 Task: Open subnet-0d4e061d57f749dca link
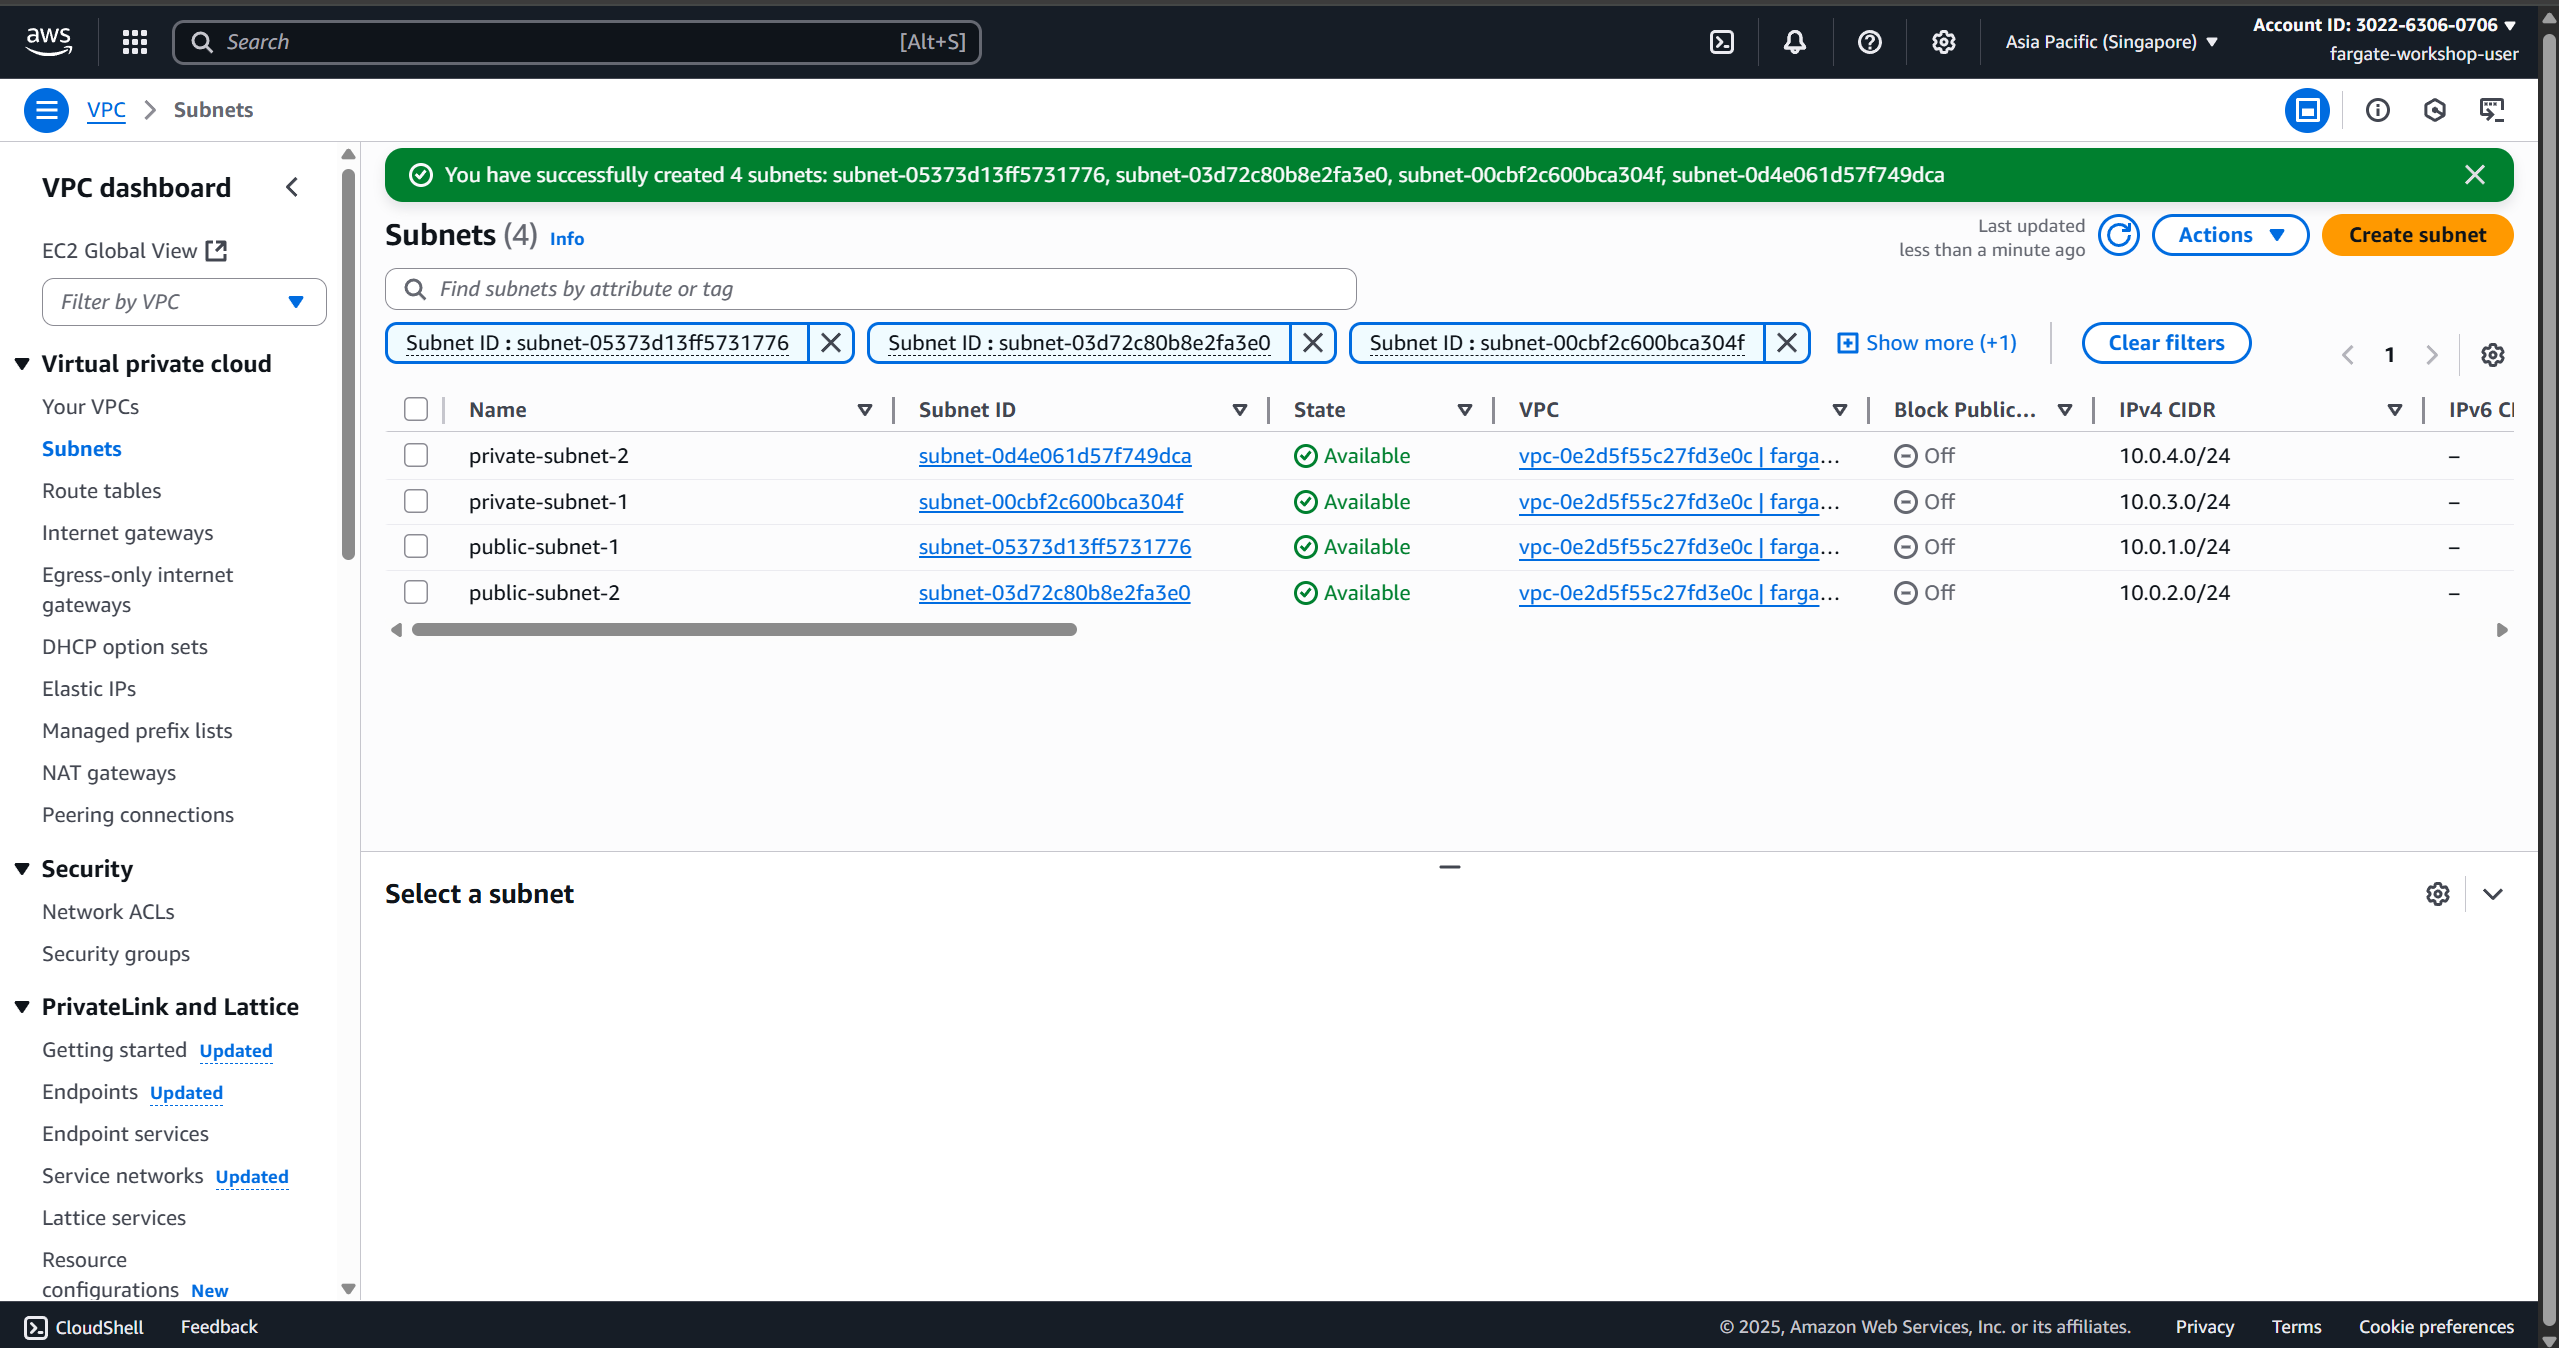(1055, 456)
